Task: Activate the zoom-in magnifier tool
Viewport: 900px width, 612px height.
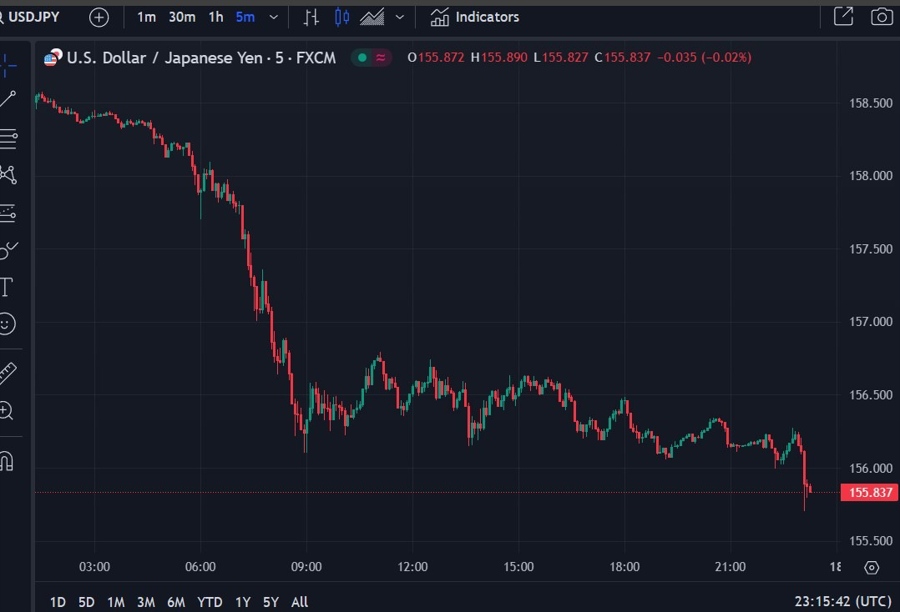Action: click(7, 410)
